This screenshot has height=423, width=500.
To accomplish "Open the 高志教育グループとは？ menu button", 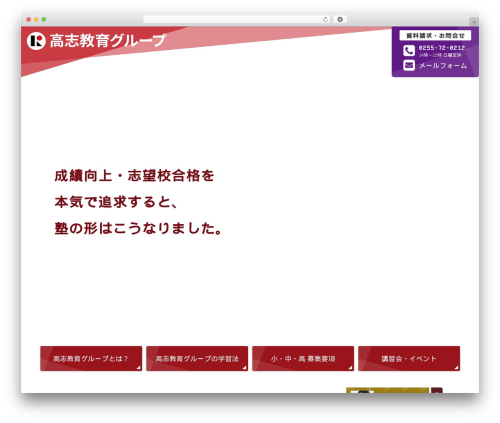I will point(91,359).
